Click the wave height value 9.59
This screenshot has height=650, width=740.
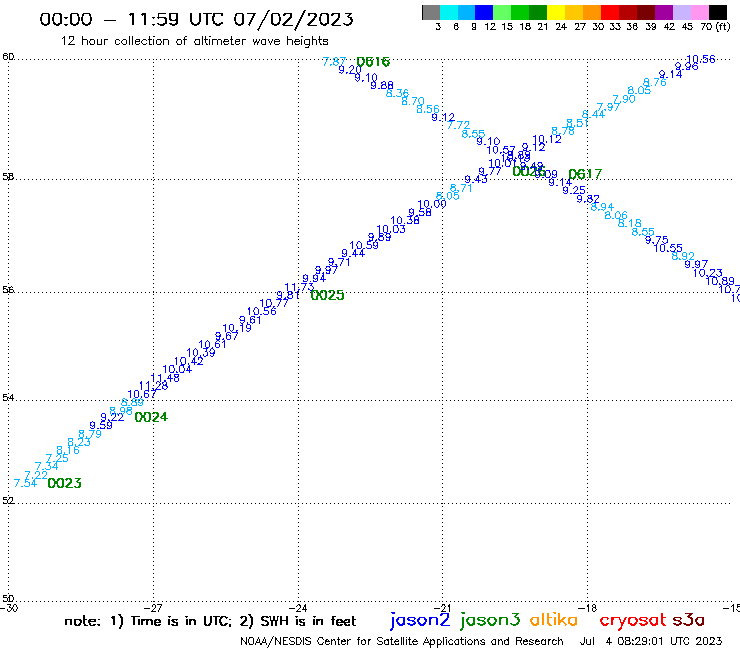tap(101, 426)
